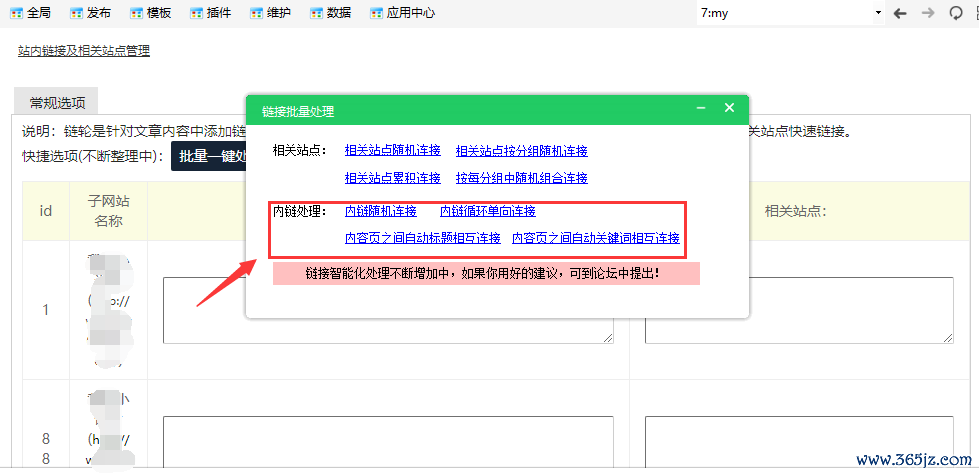Click the 插件 menu icon

[x=198, y=13]
